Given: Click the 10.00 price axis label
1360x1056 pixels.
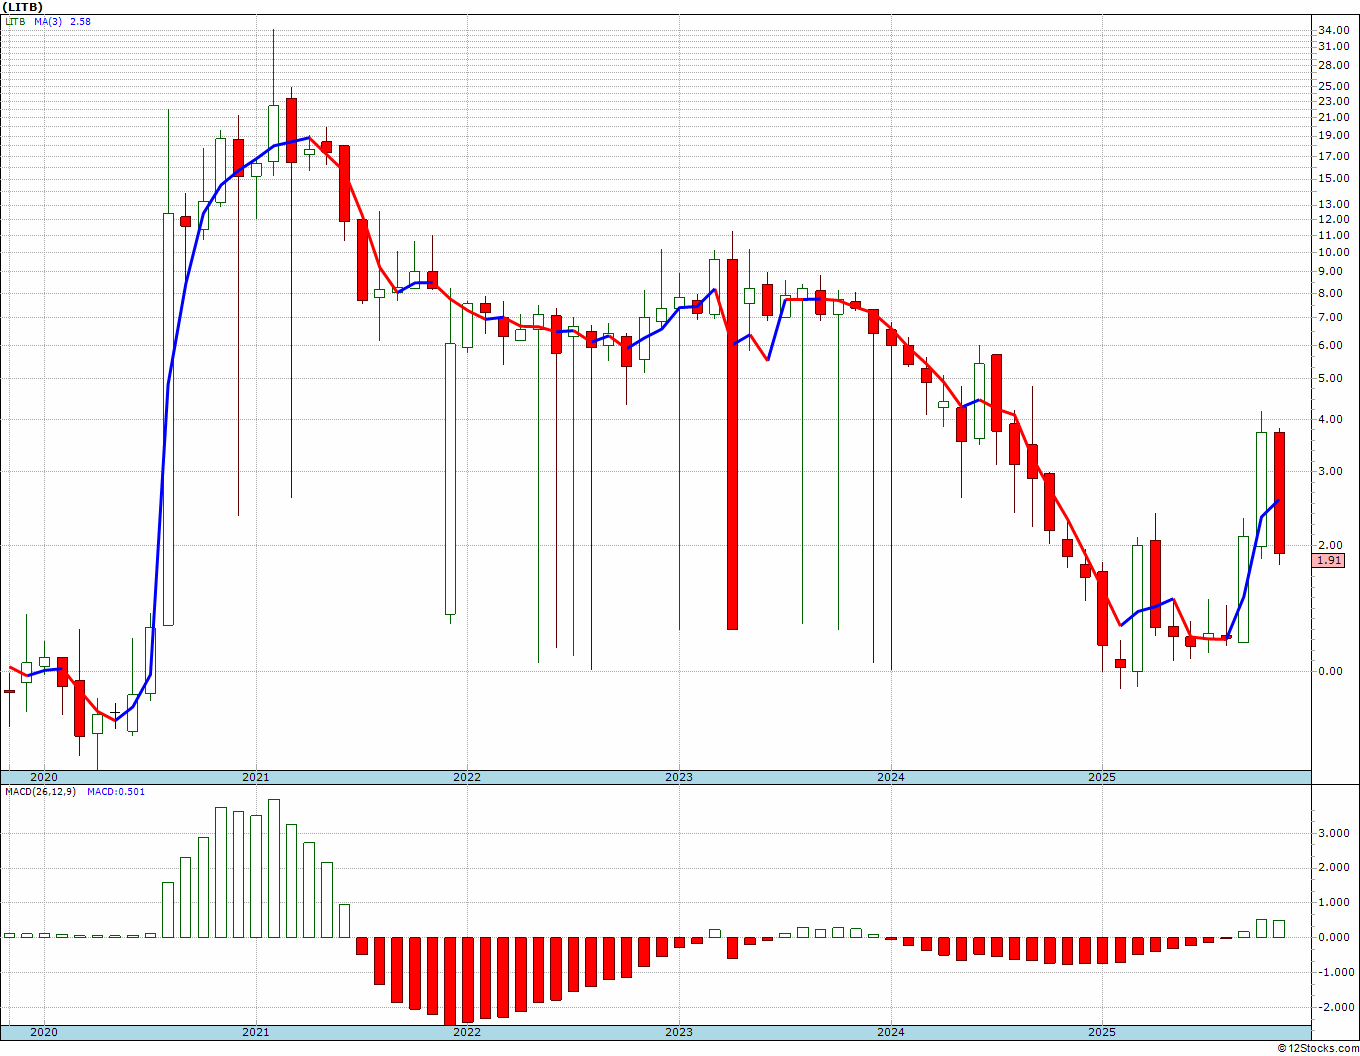Looking at the screenshot, I should (1334, 252).
